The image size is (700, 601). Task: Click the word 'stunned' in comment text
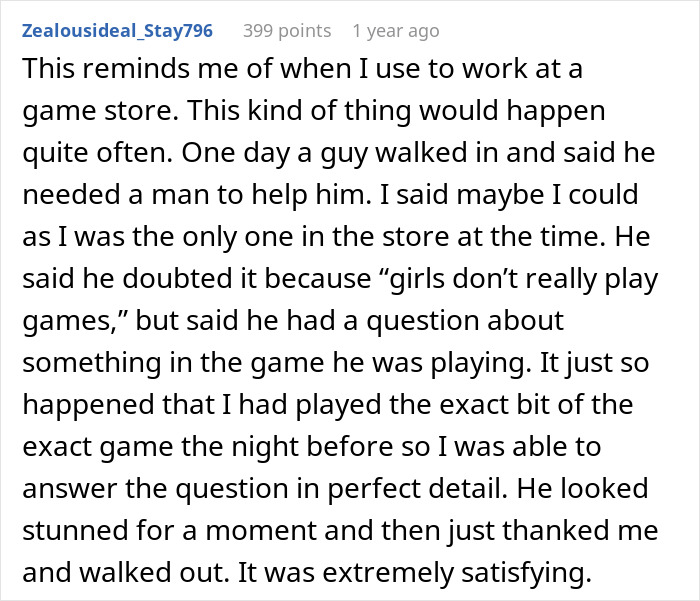tap(75, 530)
